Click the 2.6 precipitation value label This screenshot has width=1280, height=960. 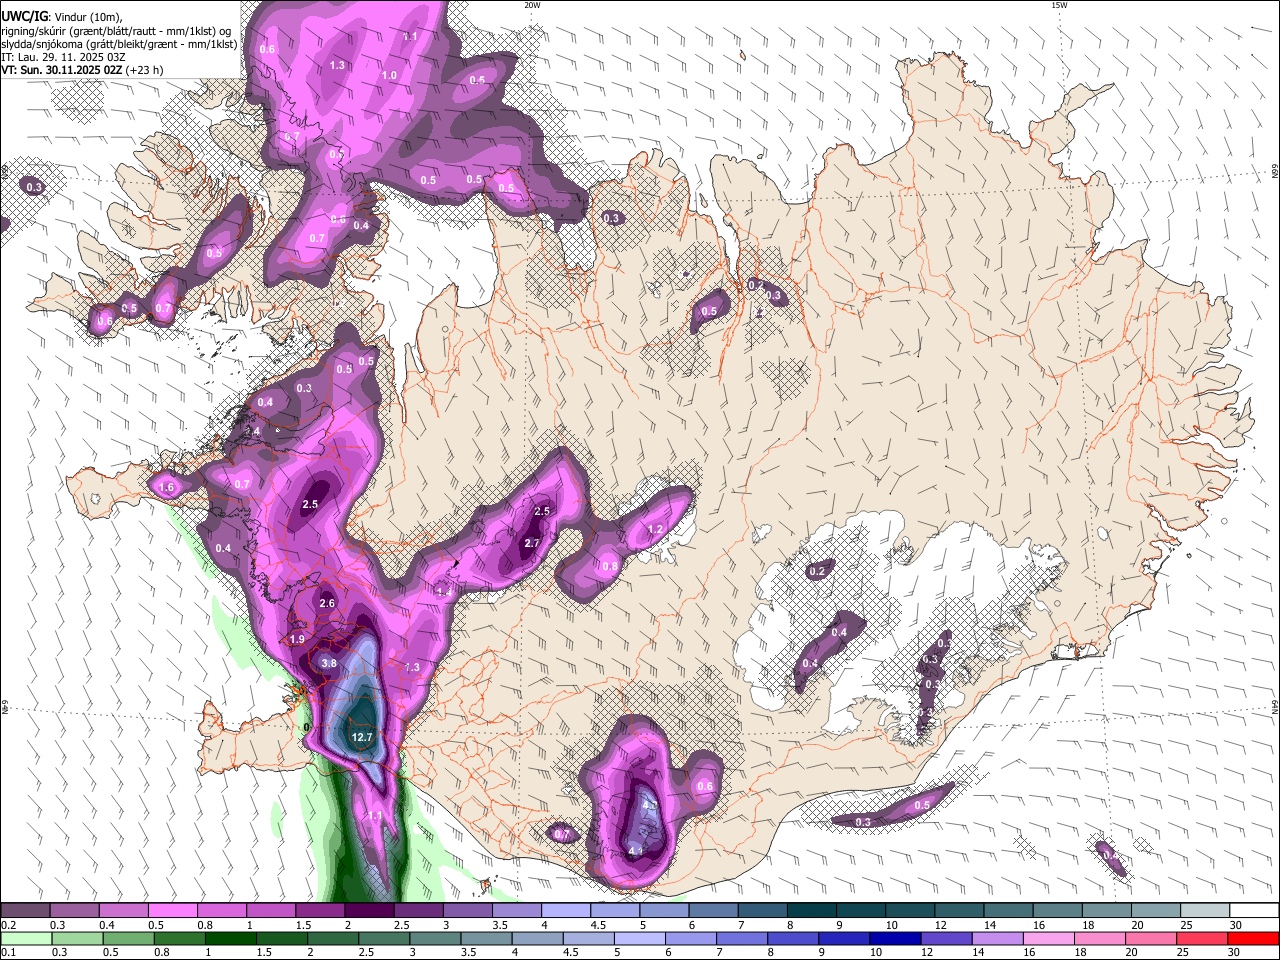point(327,603)
